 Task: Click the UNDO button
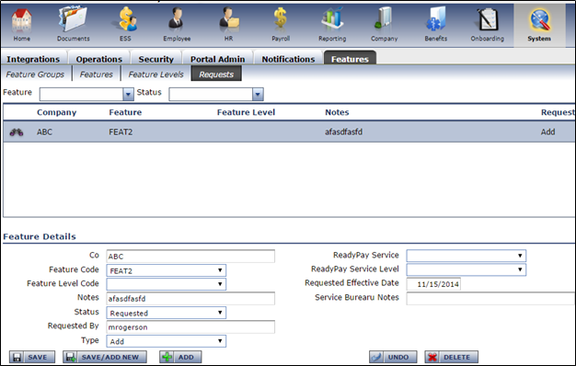coord(393,357)
